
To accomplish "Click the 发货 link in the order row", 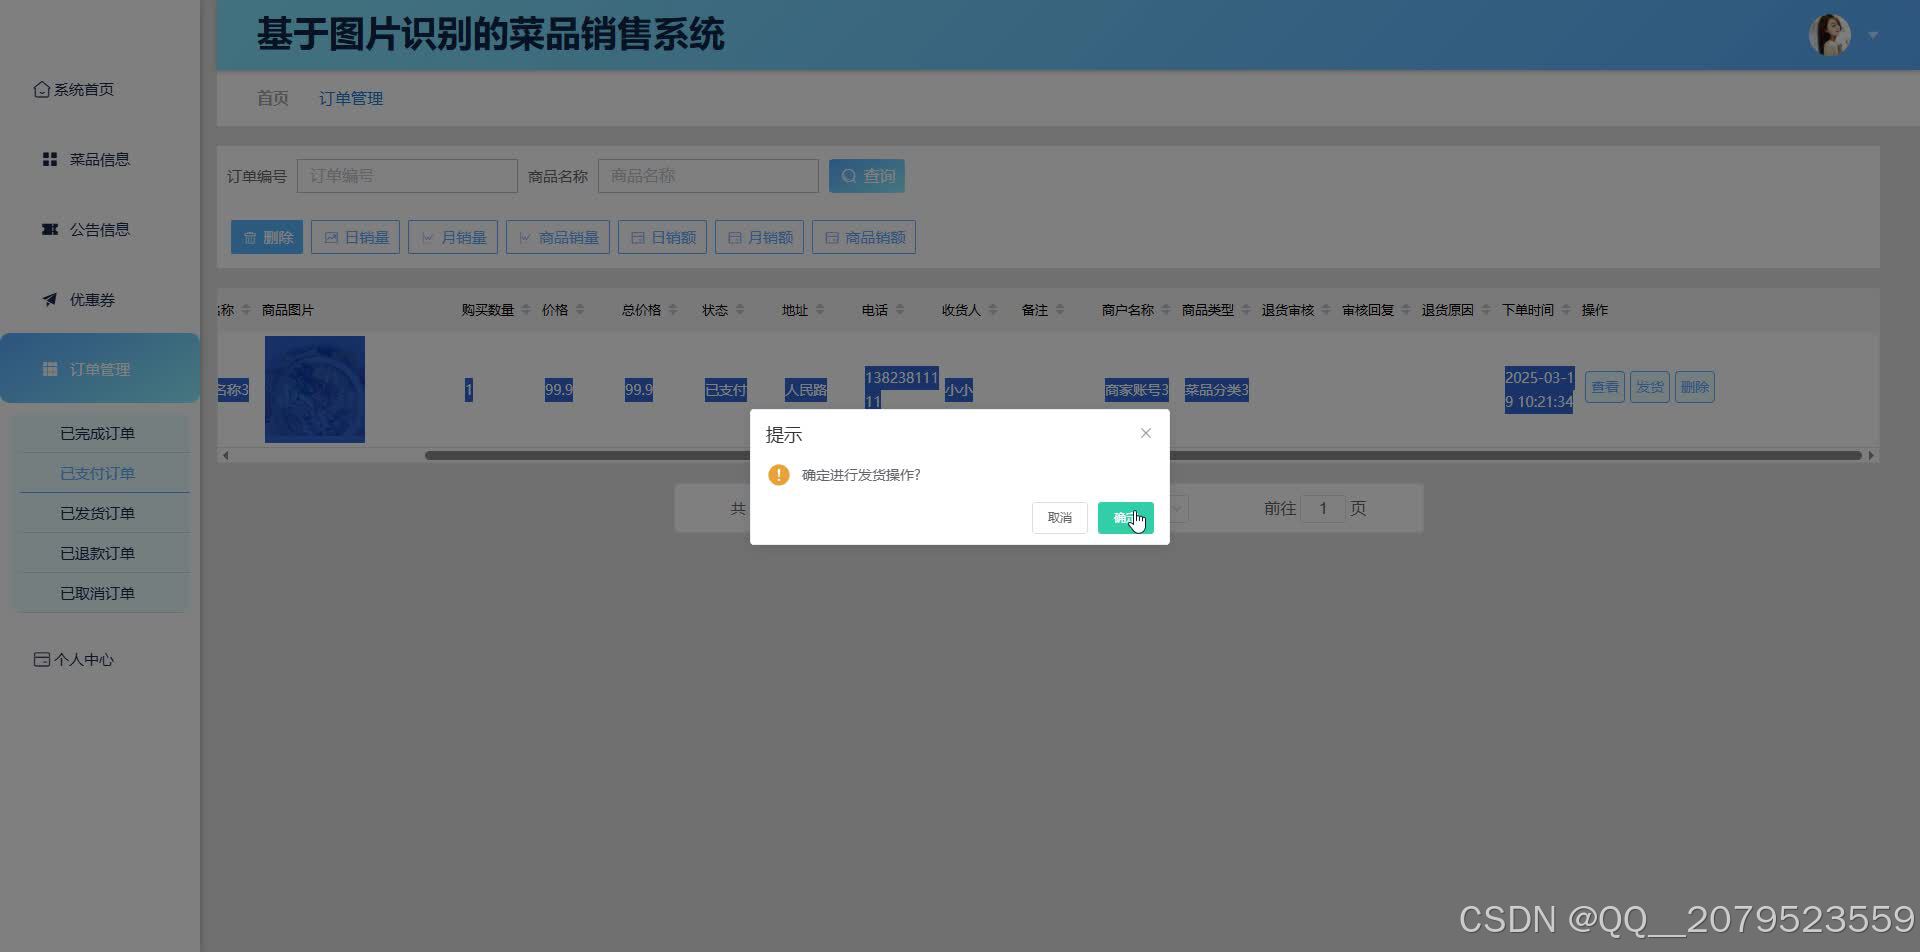I will (x=1649, y=386).
